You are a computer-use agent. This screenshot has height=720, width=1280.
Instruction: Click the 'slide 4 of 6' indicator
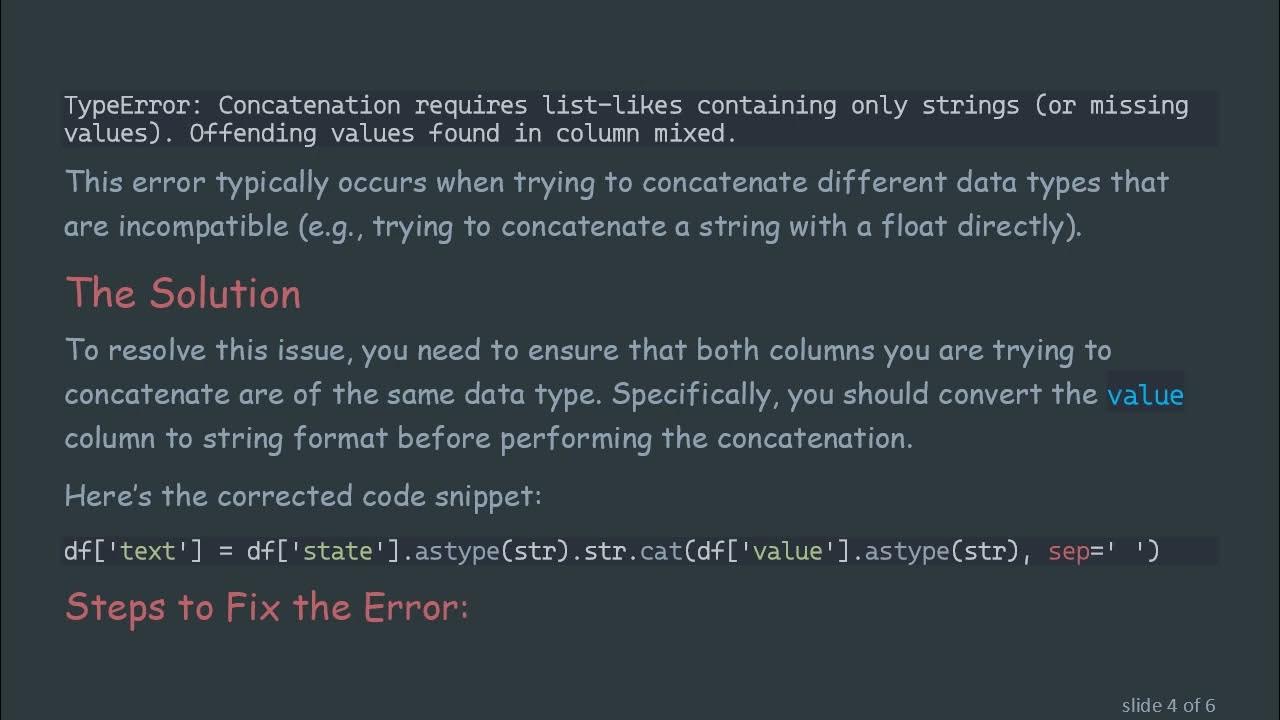[1168, 705]
